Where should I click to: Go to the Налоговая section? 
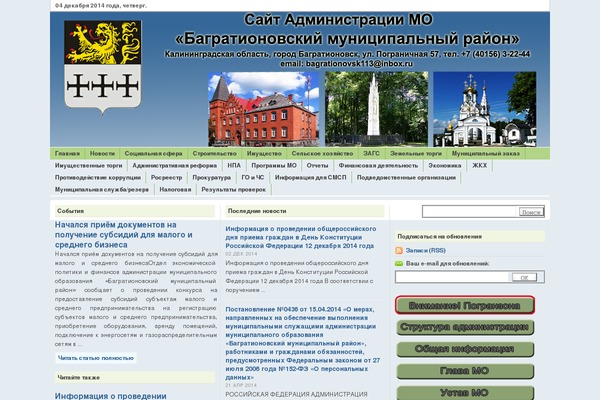(175, 189)
